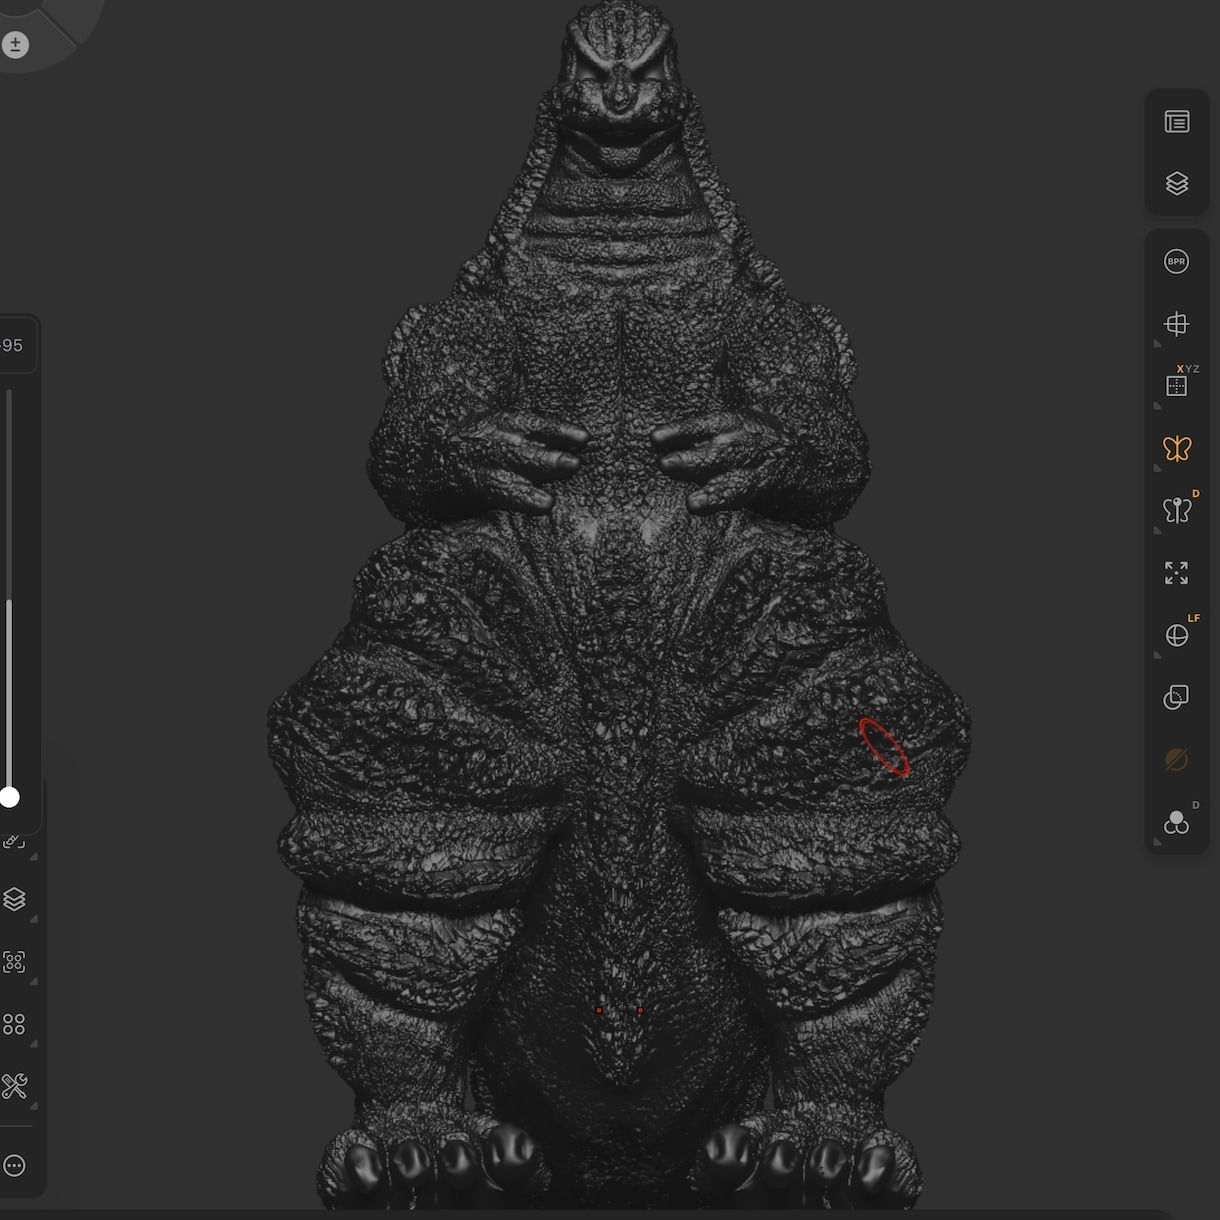The width and height of the screenshot is (1220, 1220).
Task: Open the four-circles grid icon
Action: coord(14,1025)
